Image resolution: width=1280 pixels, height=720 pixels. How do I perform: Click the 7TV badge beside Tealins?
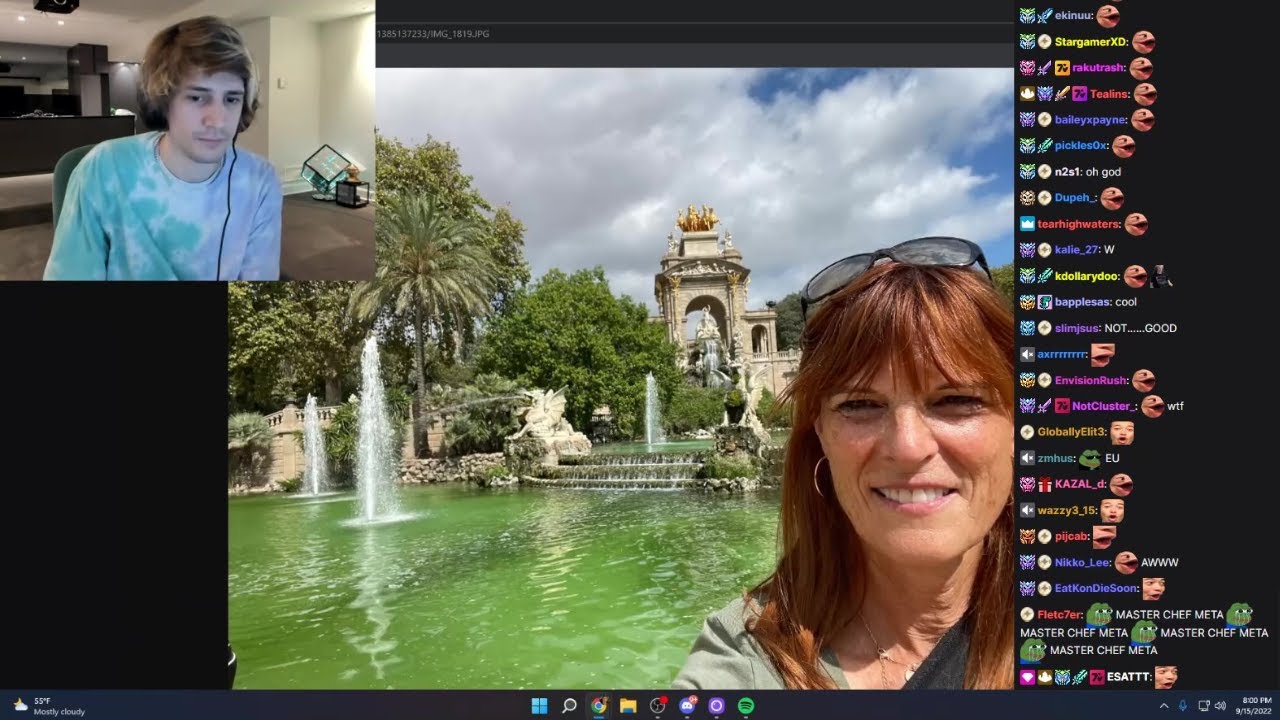pos(1079,94)
